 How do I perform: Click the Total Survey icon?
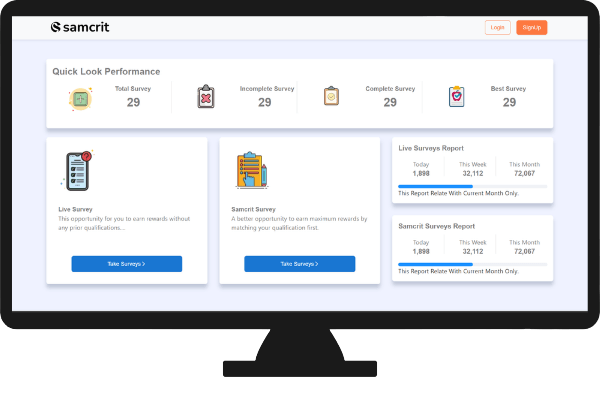(81, 97)
